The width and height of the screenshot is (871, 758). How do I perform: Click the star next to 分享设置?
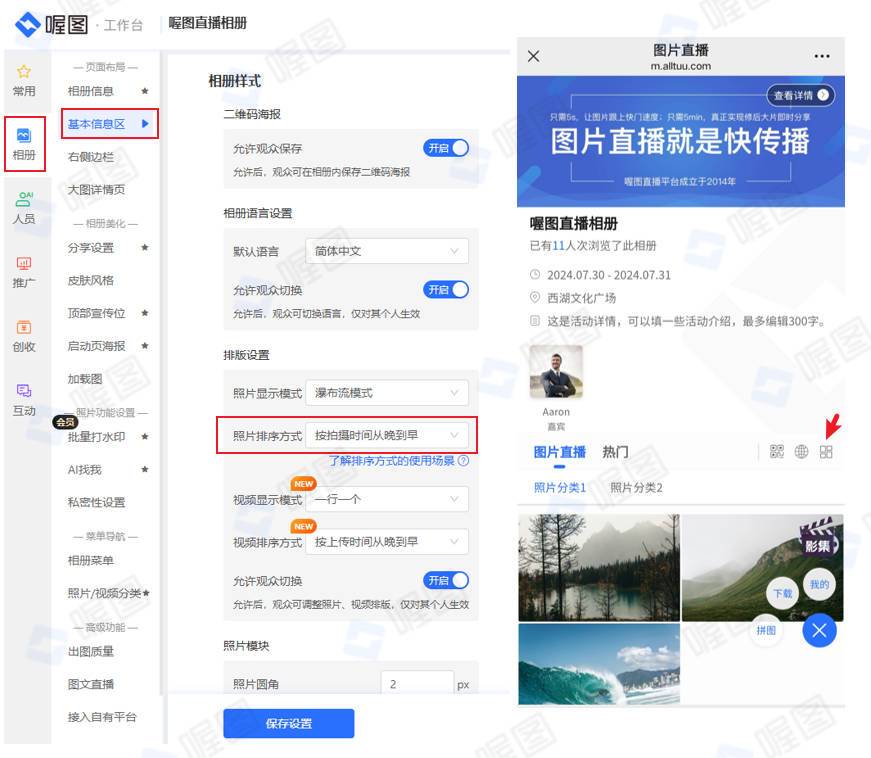click(145, 248)
